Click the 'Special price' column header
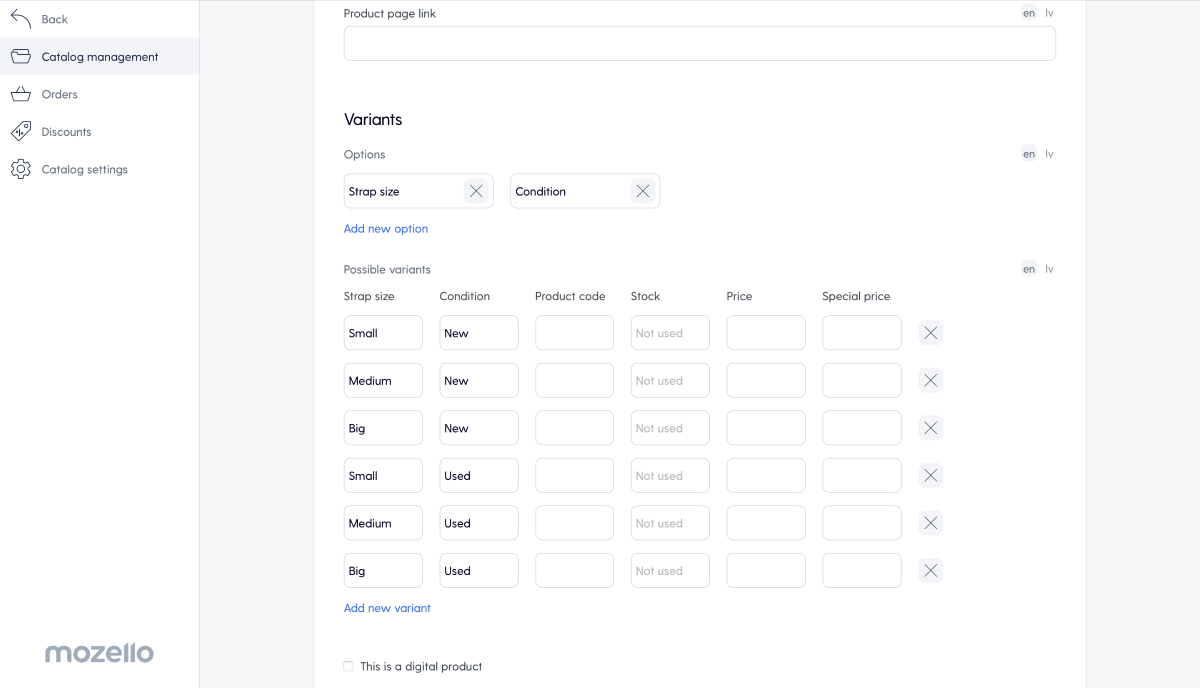 (856, 296)
